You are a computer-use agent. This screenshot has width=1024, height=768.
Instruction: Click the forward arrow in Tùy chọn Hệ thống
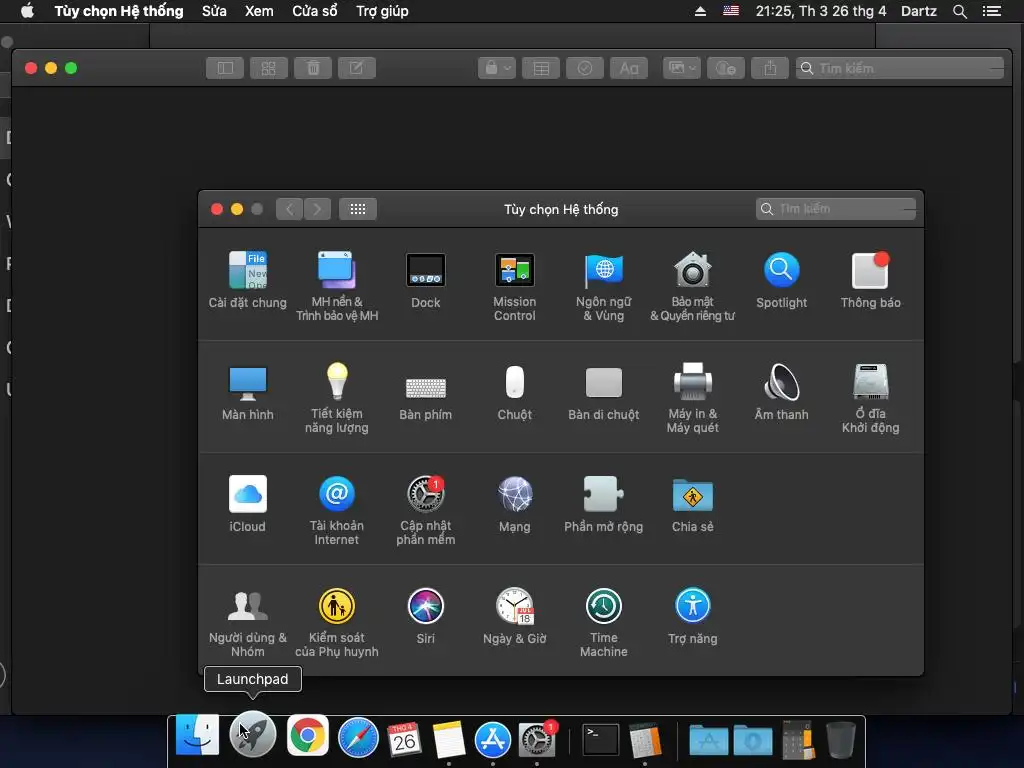tap(317, 209)
